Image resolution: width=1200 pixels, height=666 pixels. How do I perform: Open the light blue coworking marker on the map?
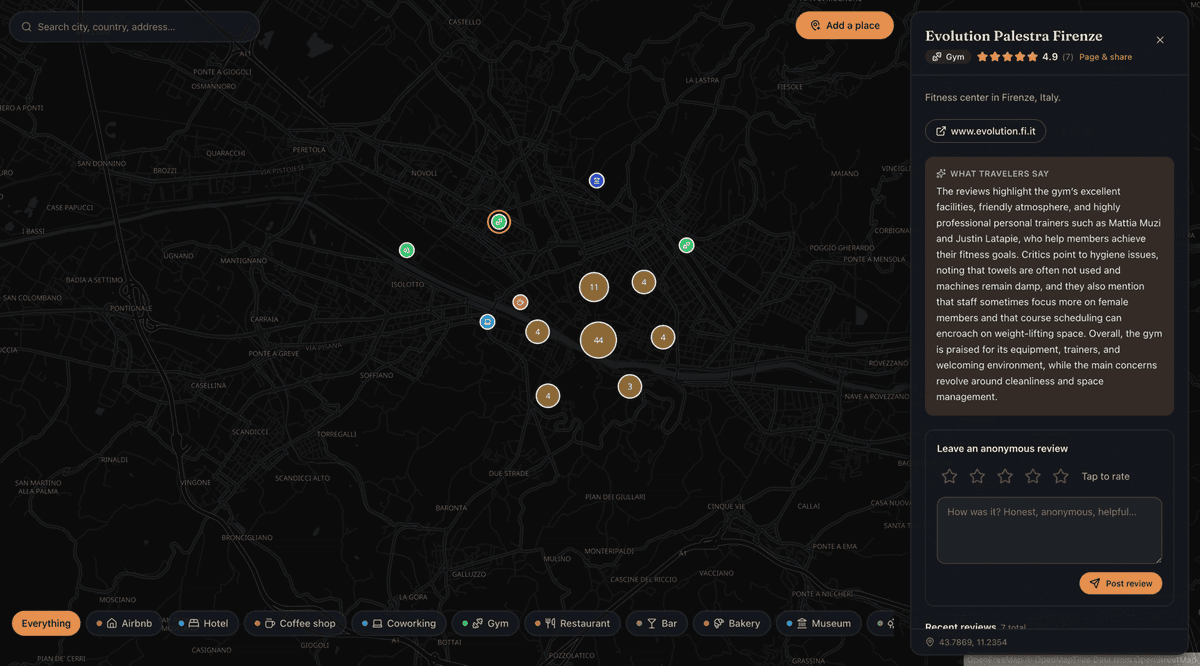487,322
